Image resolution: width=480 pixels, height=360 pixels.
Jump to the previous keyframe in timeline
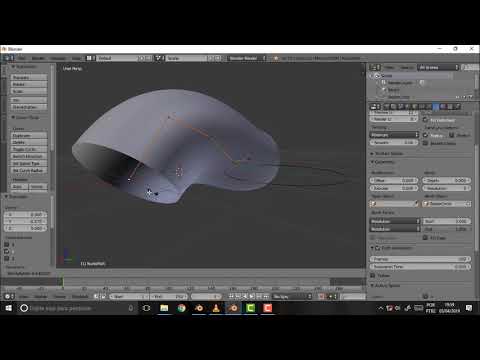[x=238, y=296]
